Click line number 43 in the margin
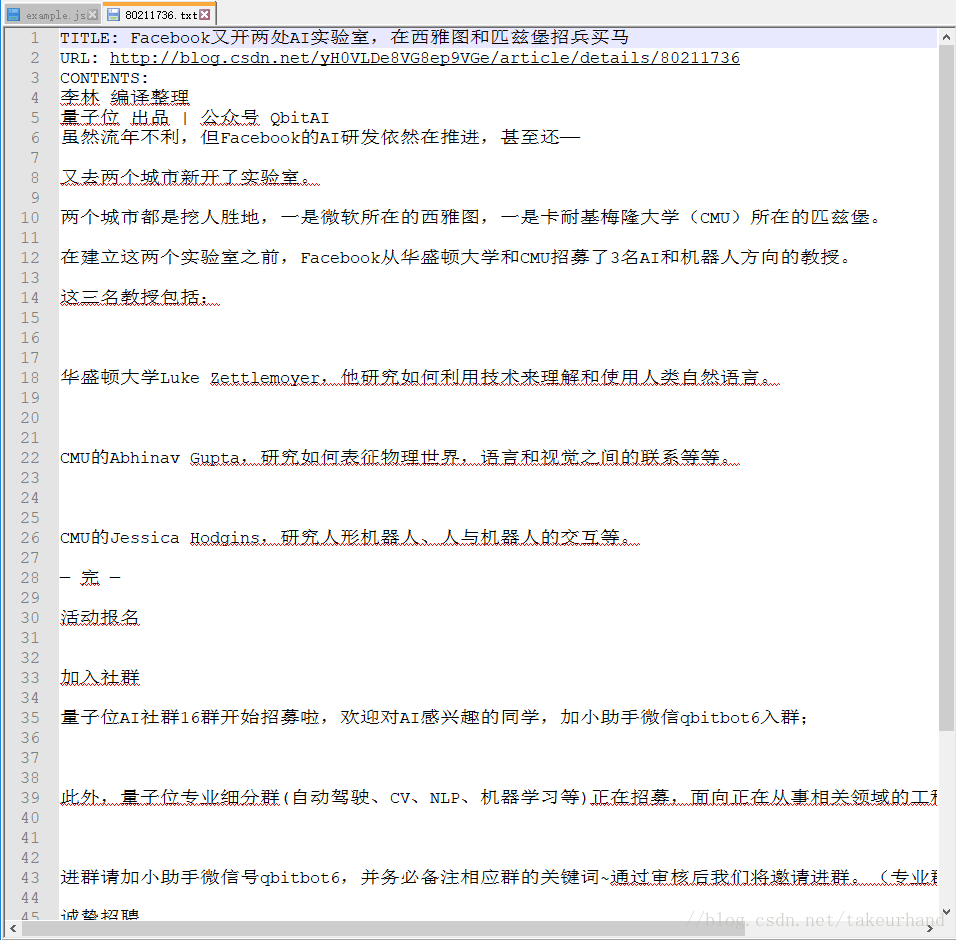 coord(30,878)
